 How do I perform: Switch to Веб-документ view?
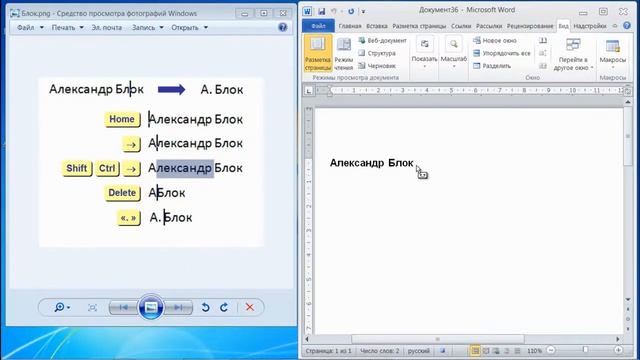tap(382, 40)
